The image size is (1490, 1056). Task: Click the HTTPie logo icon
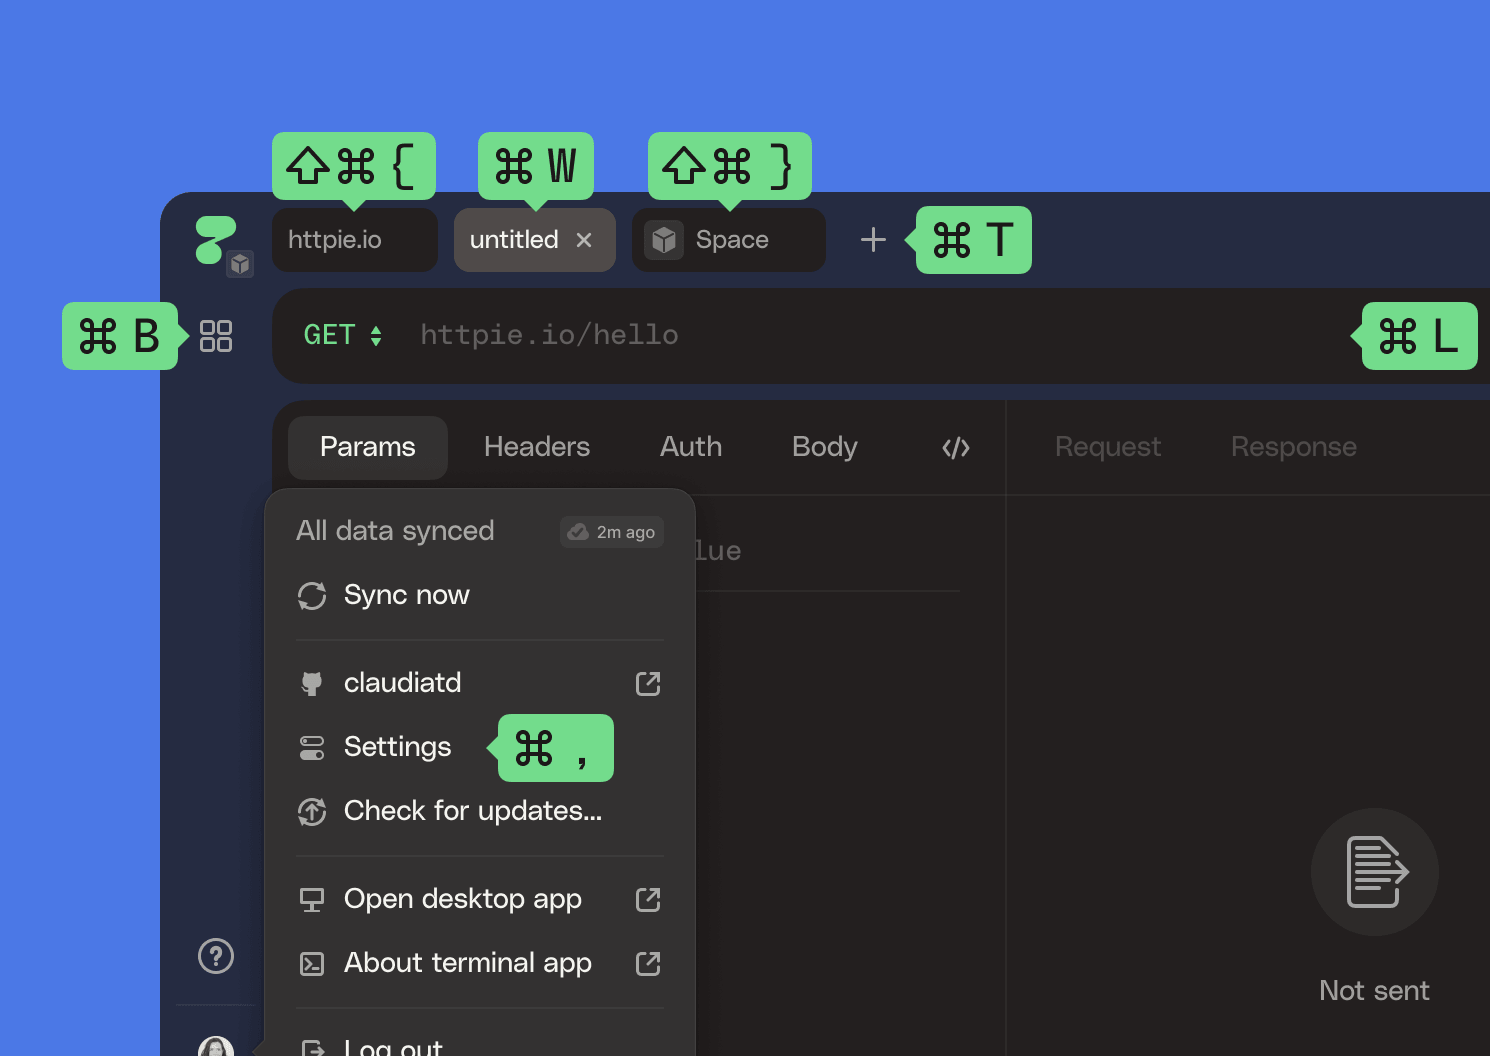pyautogui.click(x=215, y=240)
